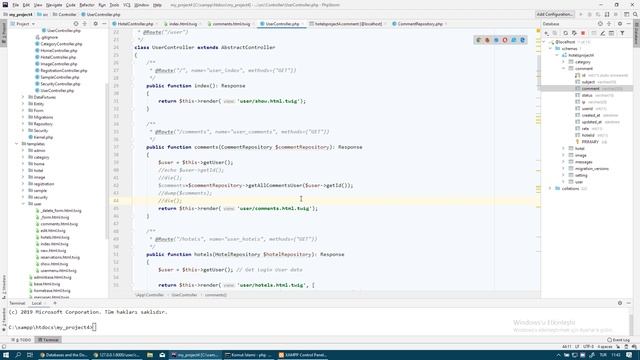The image size is (640, 360).
Task: Open the Terminal tool window tab at bottom
Action: [49, 340]
